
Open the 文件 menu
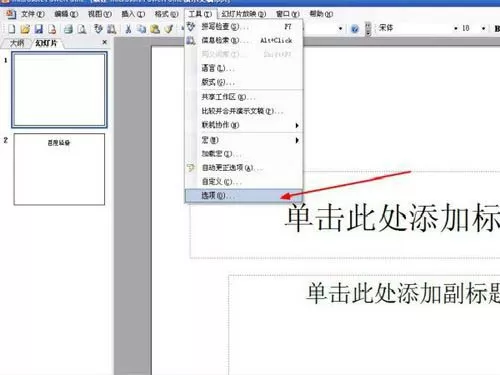click(33, 14)
